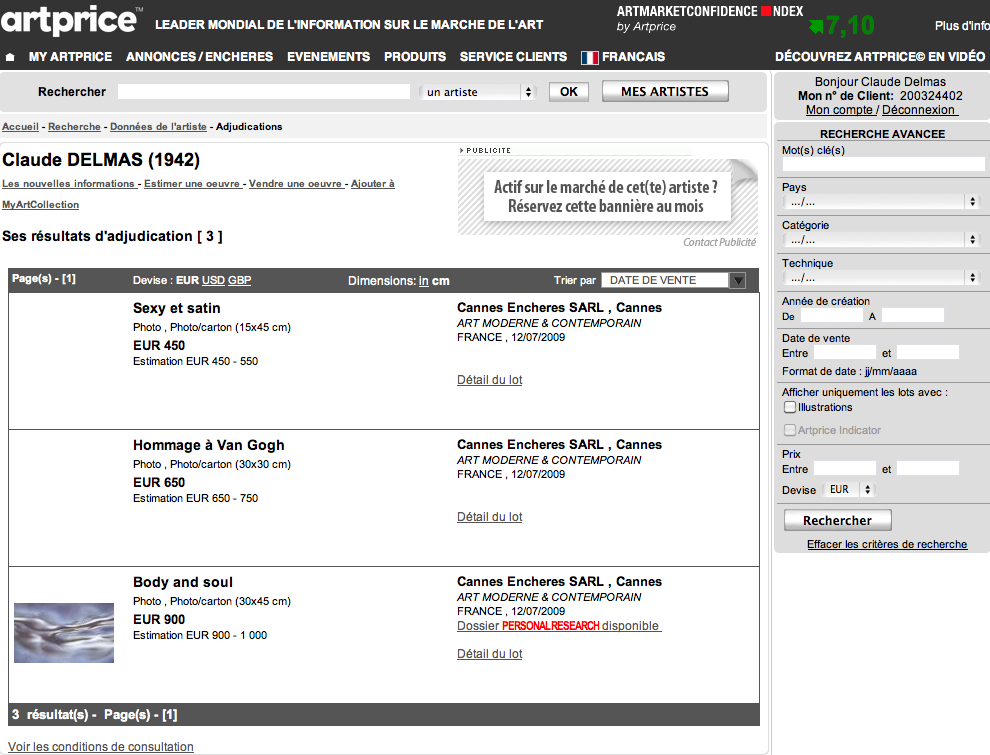Go to Accueil breadcrumb
The width and height of the screenshot is (990, 755).
click(x=20, y=127)
